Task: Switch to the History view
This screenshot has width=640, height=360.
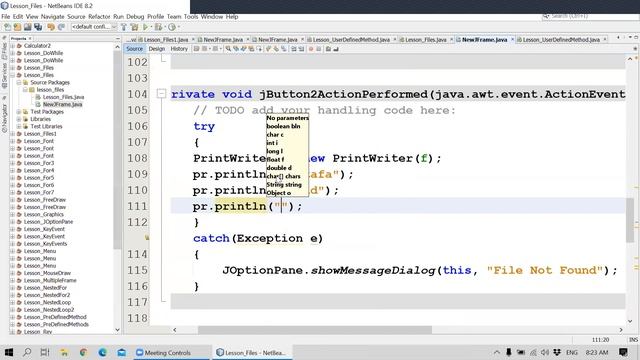Action: (x=179, y=49)
